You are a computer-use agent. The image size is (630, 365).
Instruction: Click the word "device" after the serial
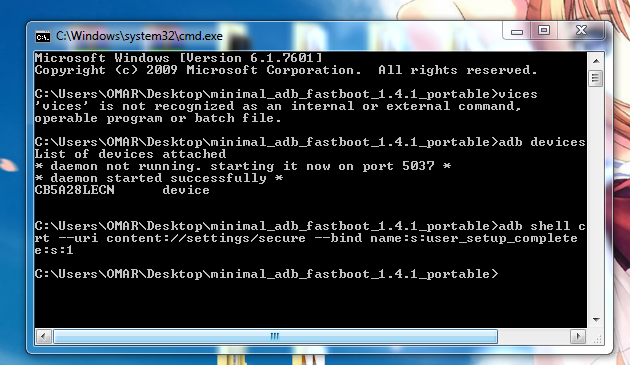tap(186, 190)
